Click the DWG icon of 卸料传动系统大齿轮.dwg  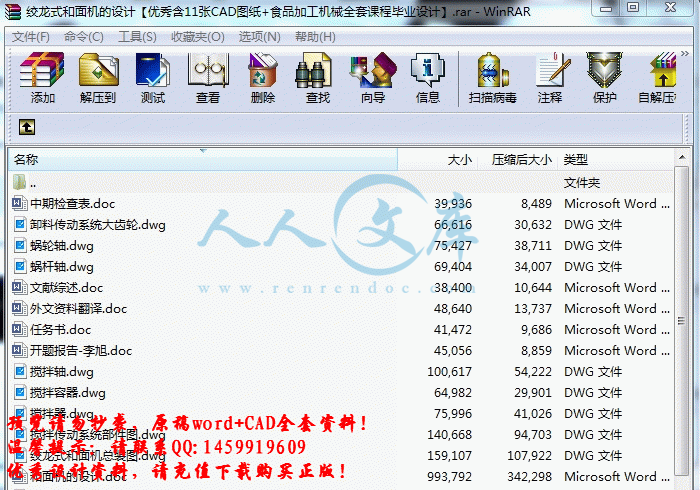click(20, 224)
